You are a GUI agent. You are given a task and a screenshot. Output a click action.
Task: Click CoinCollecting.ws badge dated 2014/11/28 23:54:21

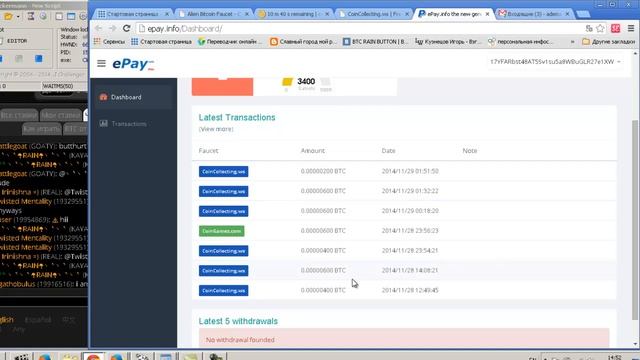[223, 251]
